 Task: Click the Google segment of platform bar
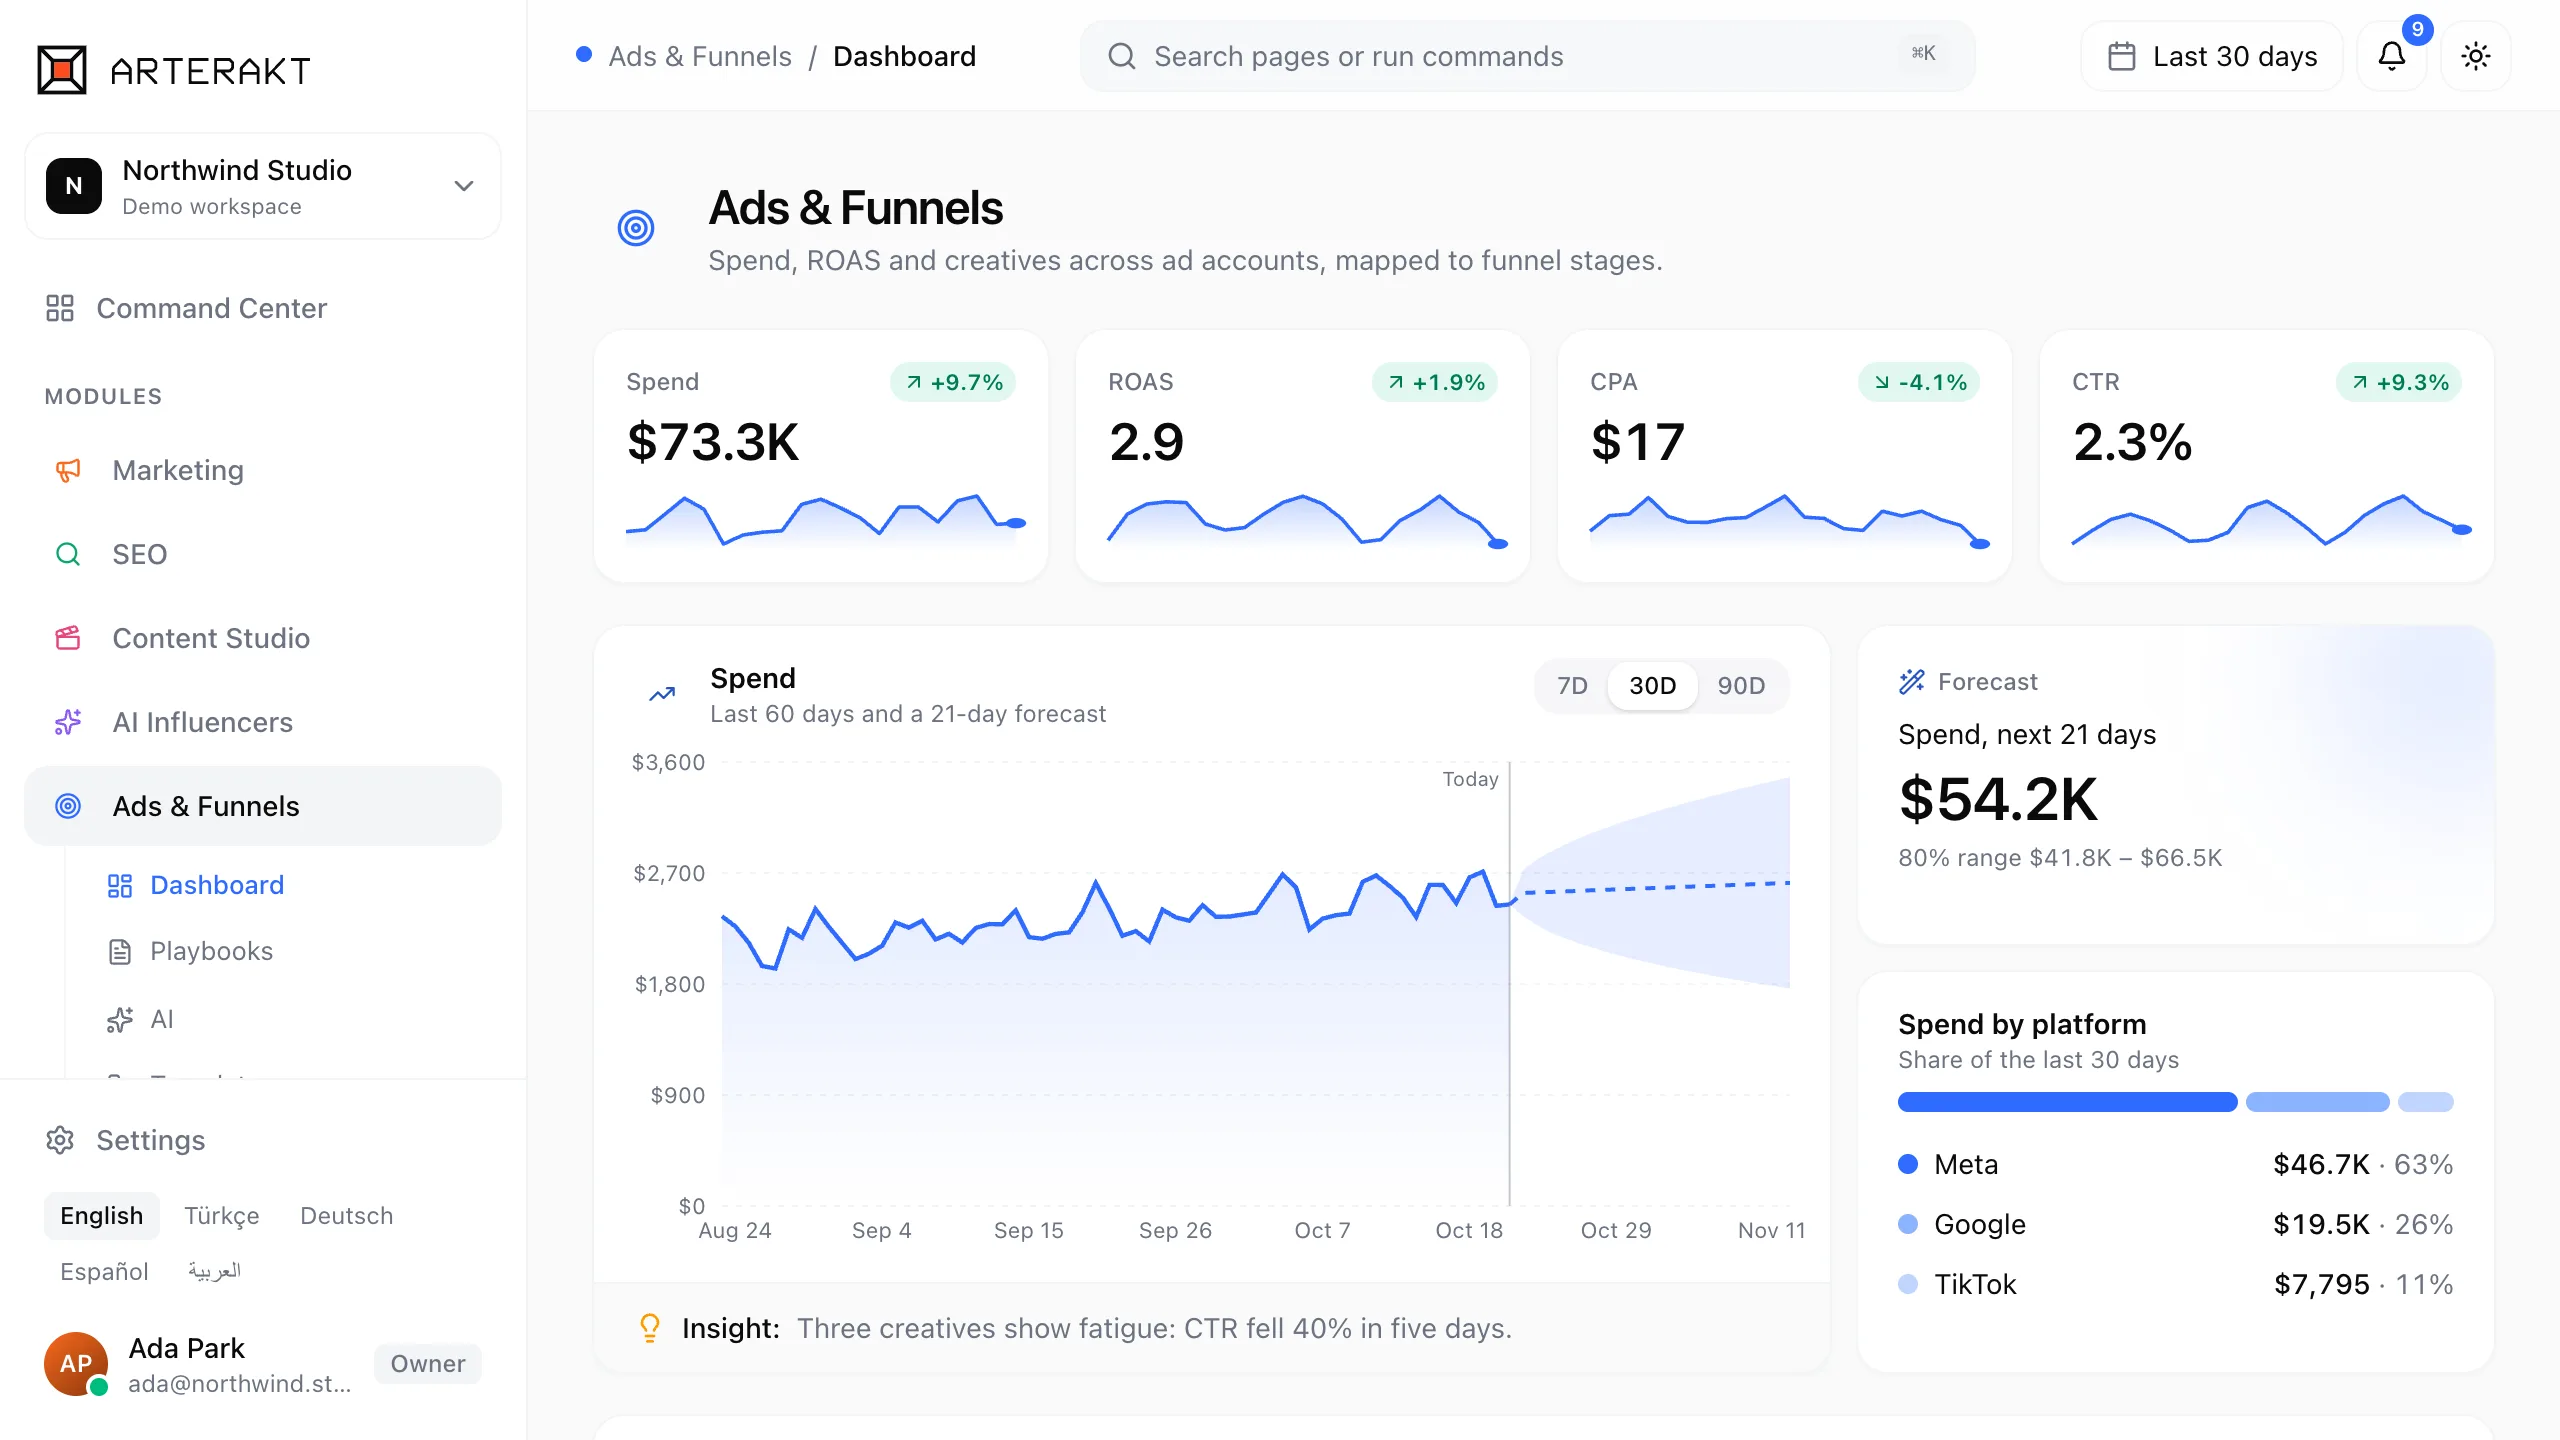(2317, 1102)
